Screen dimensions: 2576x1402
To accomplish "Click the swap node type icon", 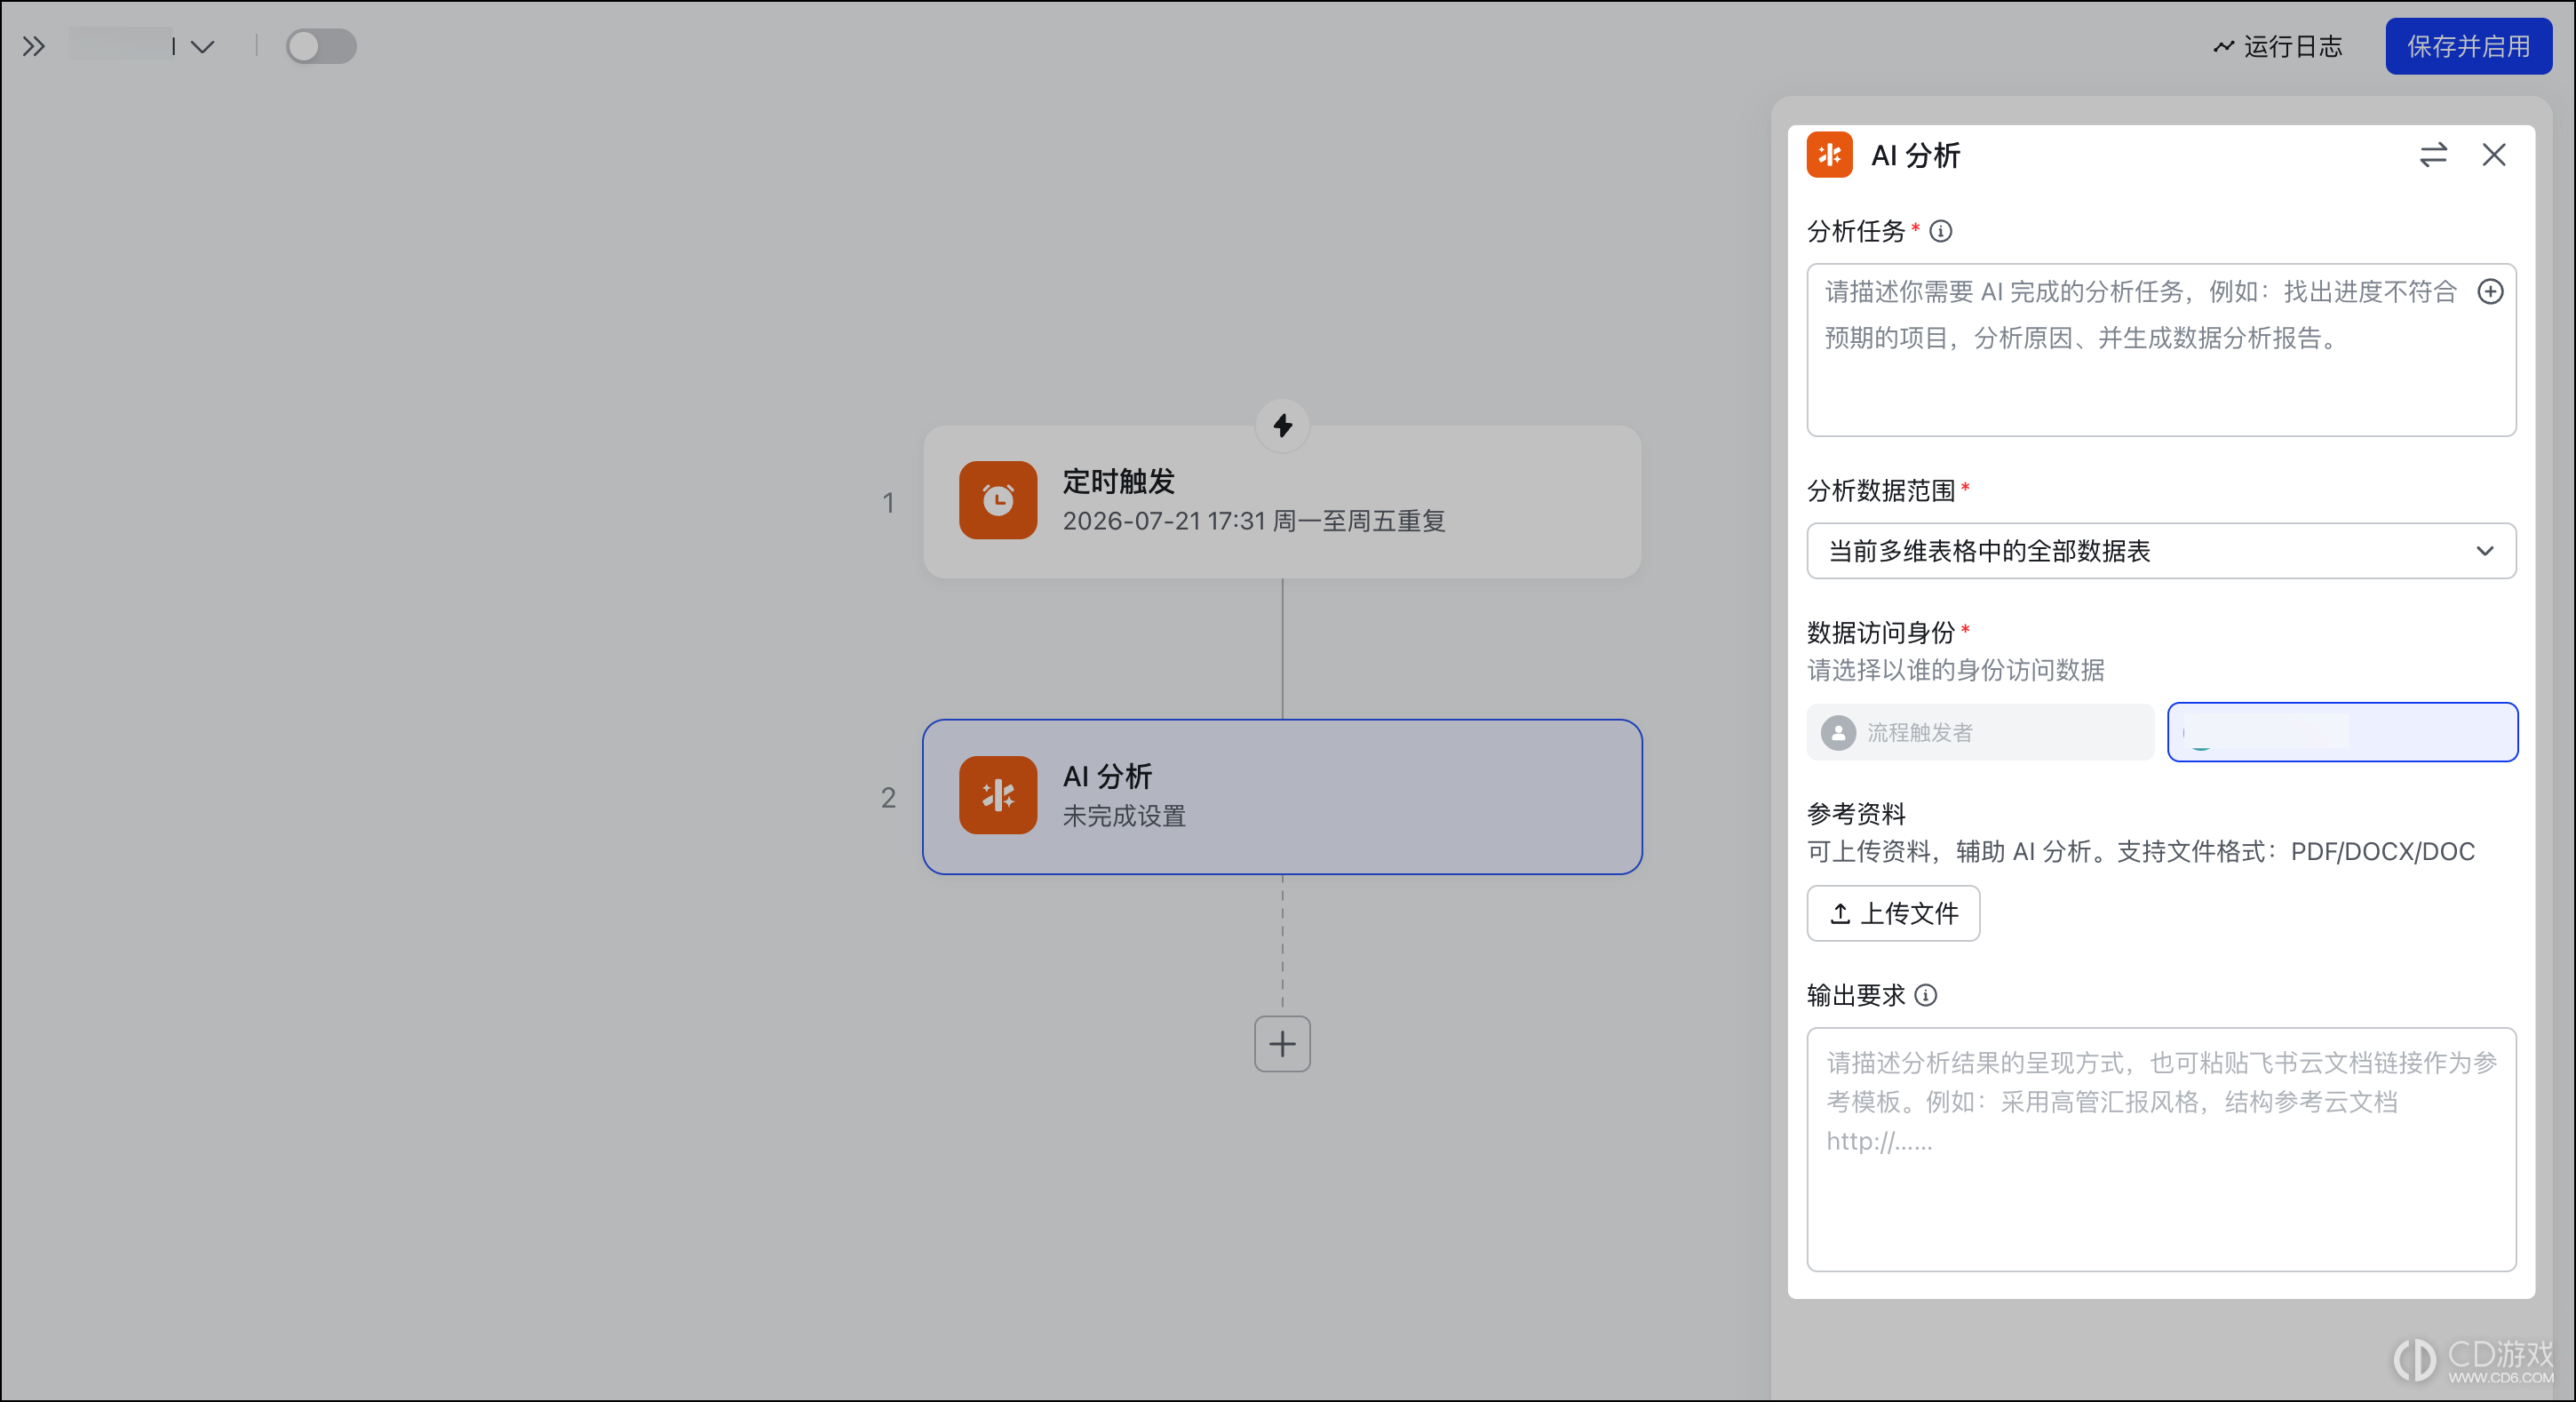I will [2432, 155].
